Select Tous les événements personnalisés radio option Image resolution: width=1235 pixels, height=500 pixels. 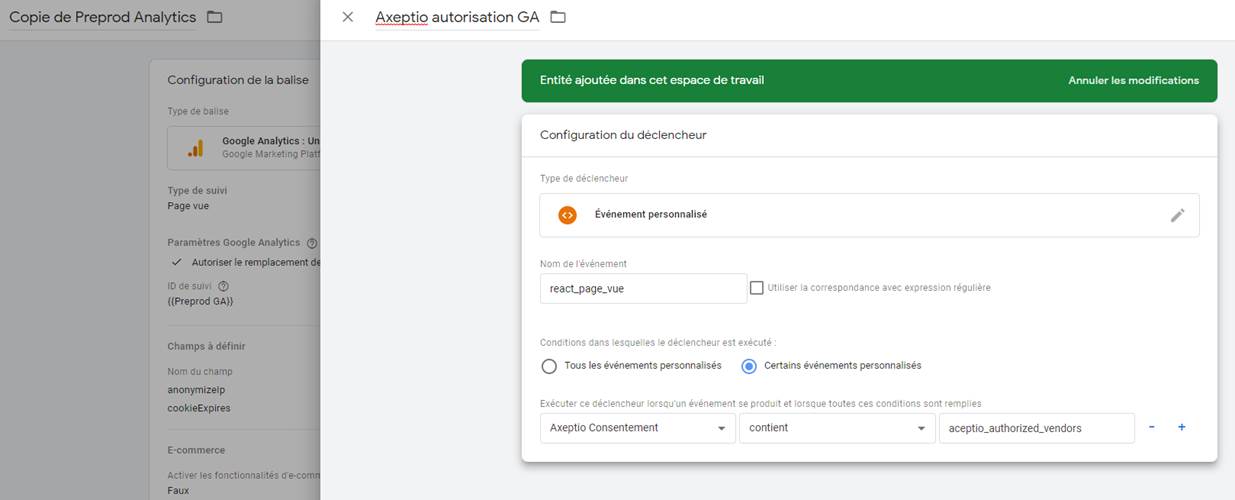click(549, 366)
